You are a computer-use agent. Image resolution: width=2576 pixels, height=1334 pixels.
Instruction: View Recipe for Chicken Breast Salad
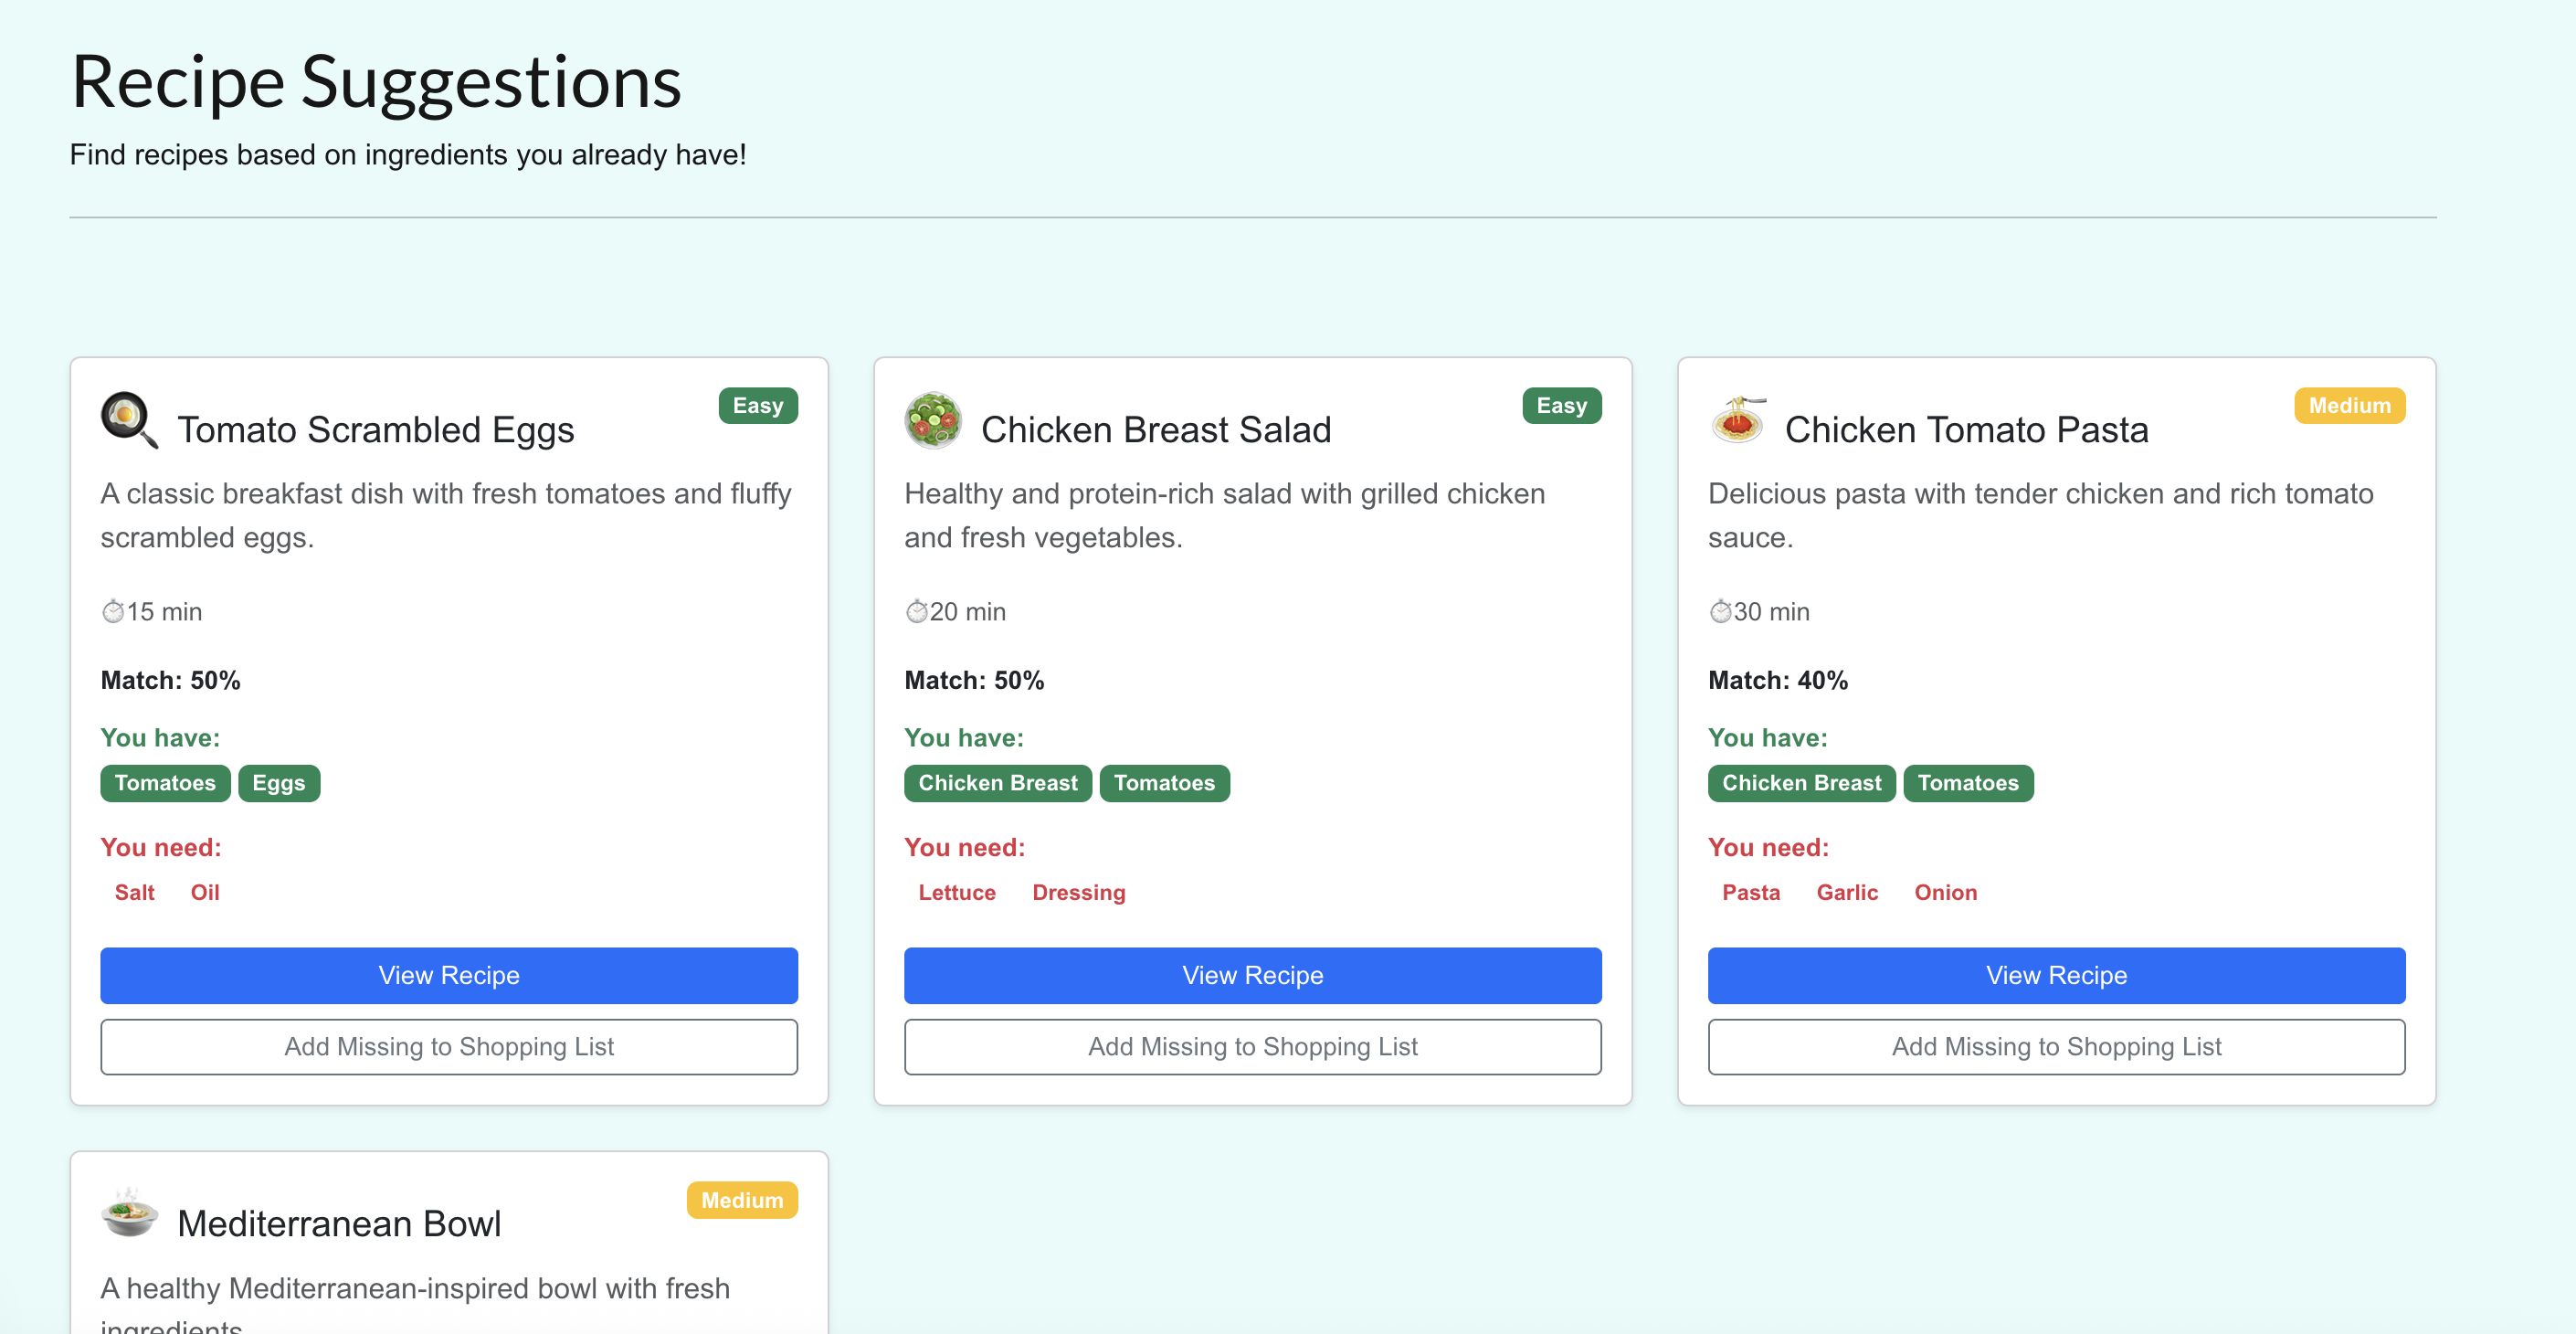(x=1252, y=975)
